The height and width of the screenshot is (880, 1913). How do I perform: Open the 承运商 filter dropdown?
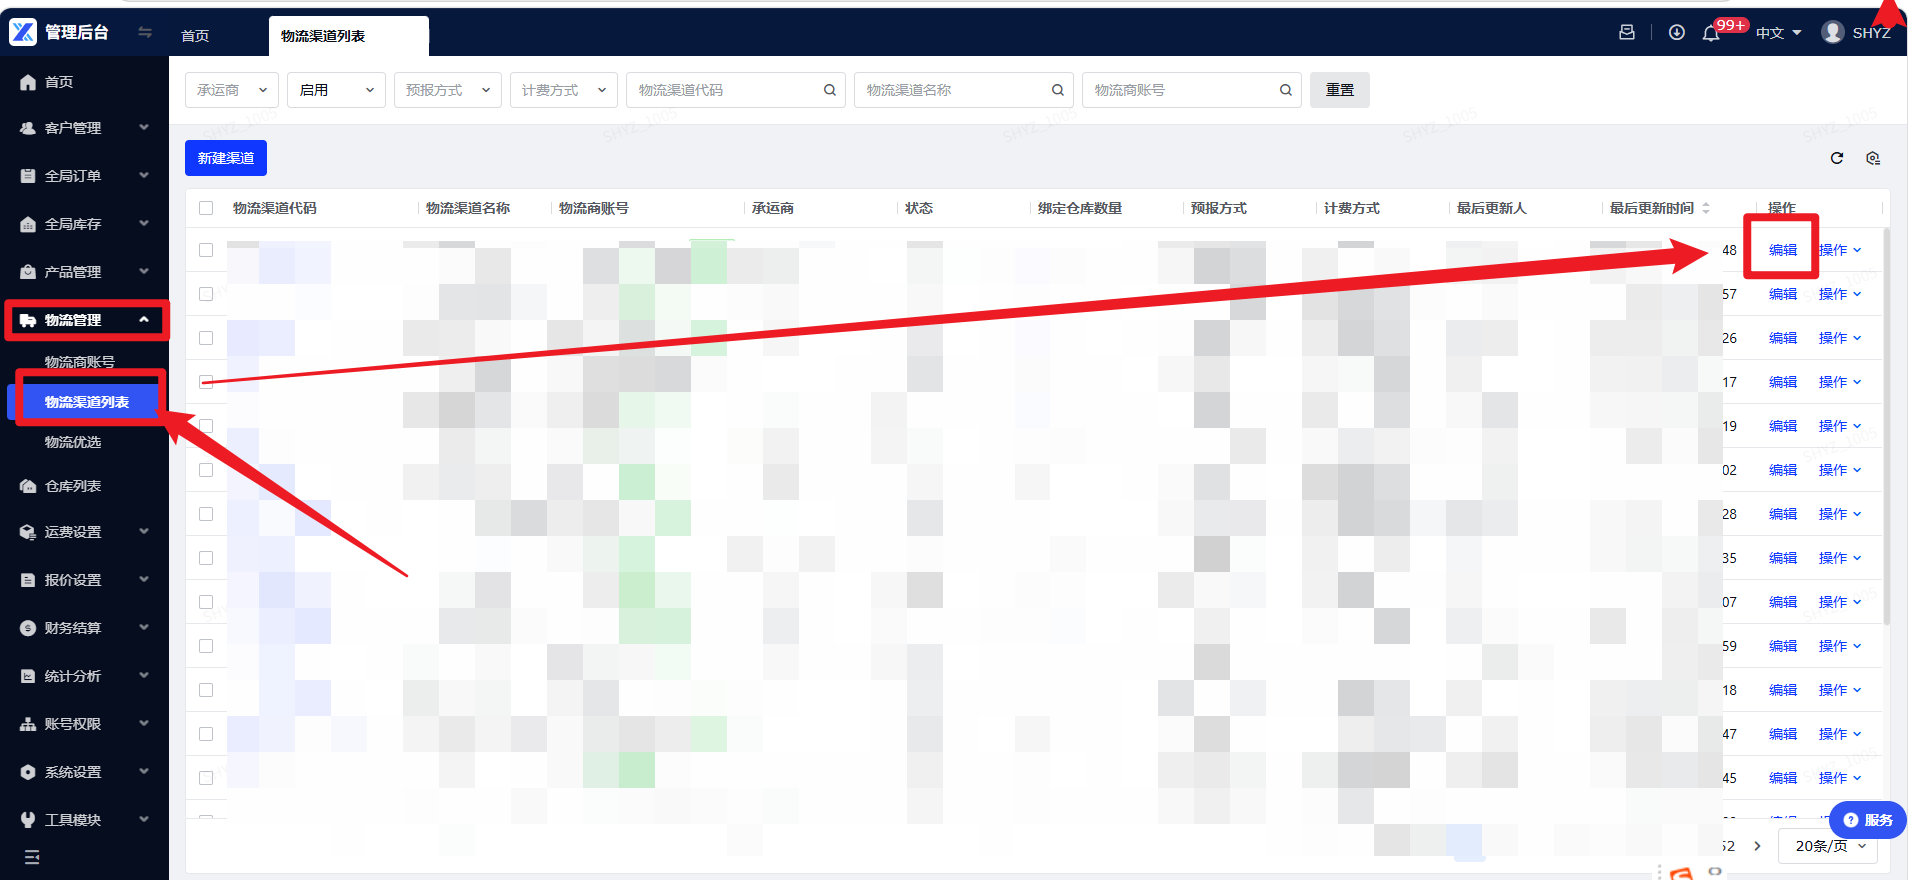(x=232, y=90)
